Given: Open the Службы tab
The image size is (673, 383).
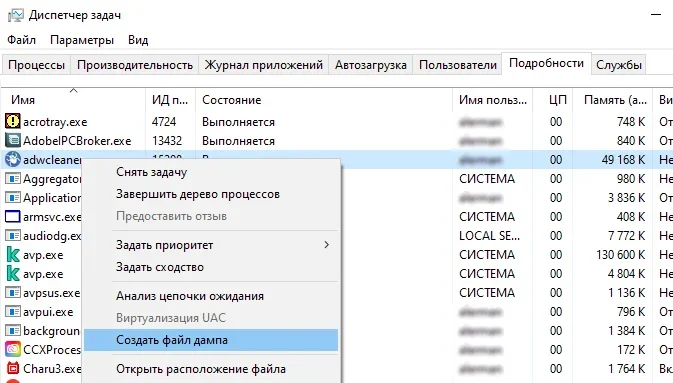Looking at the screenshot, I should pos(619,65).
